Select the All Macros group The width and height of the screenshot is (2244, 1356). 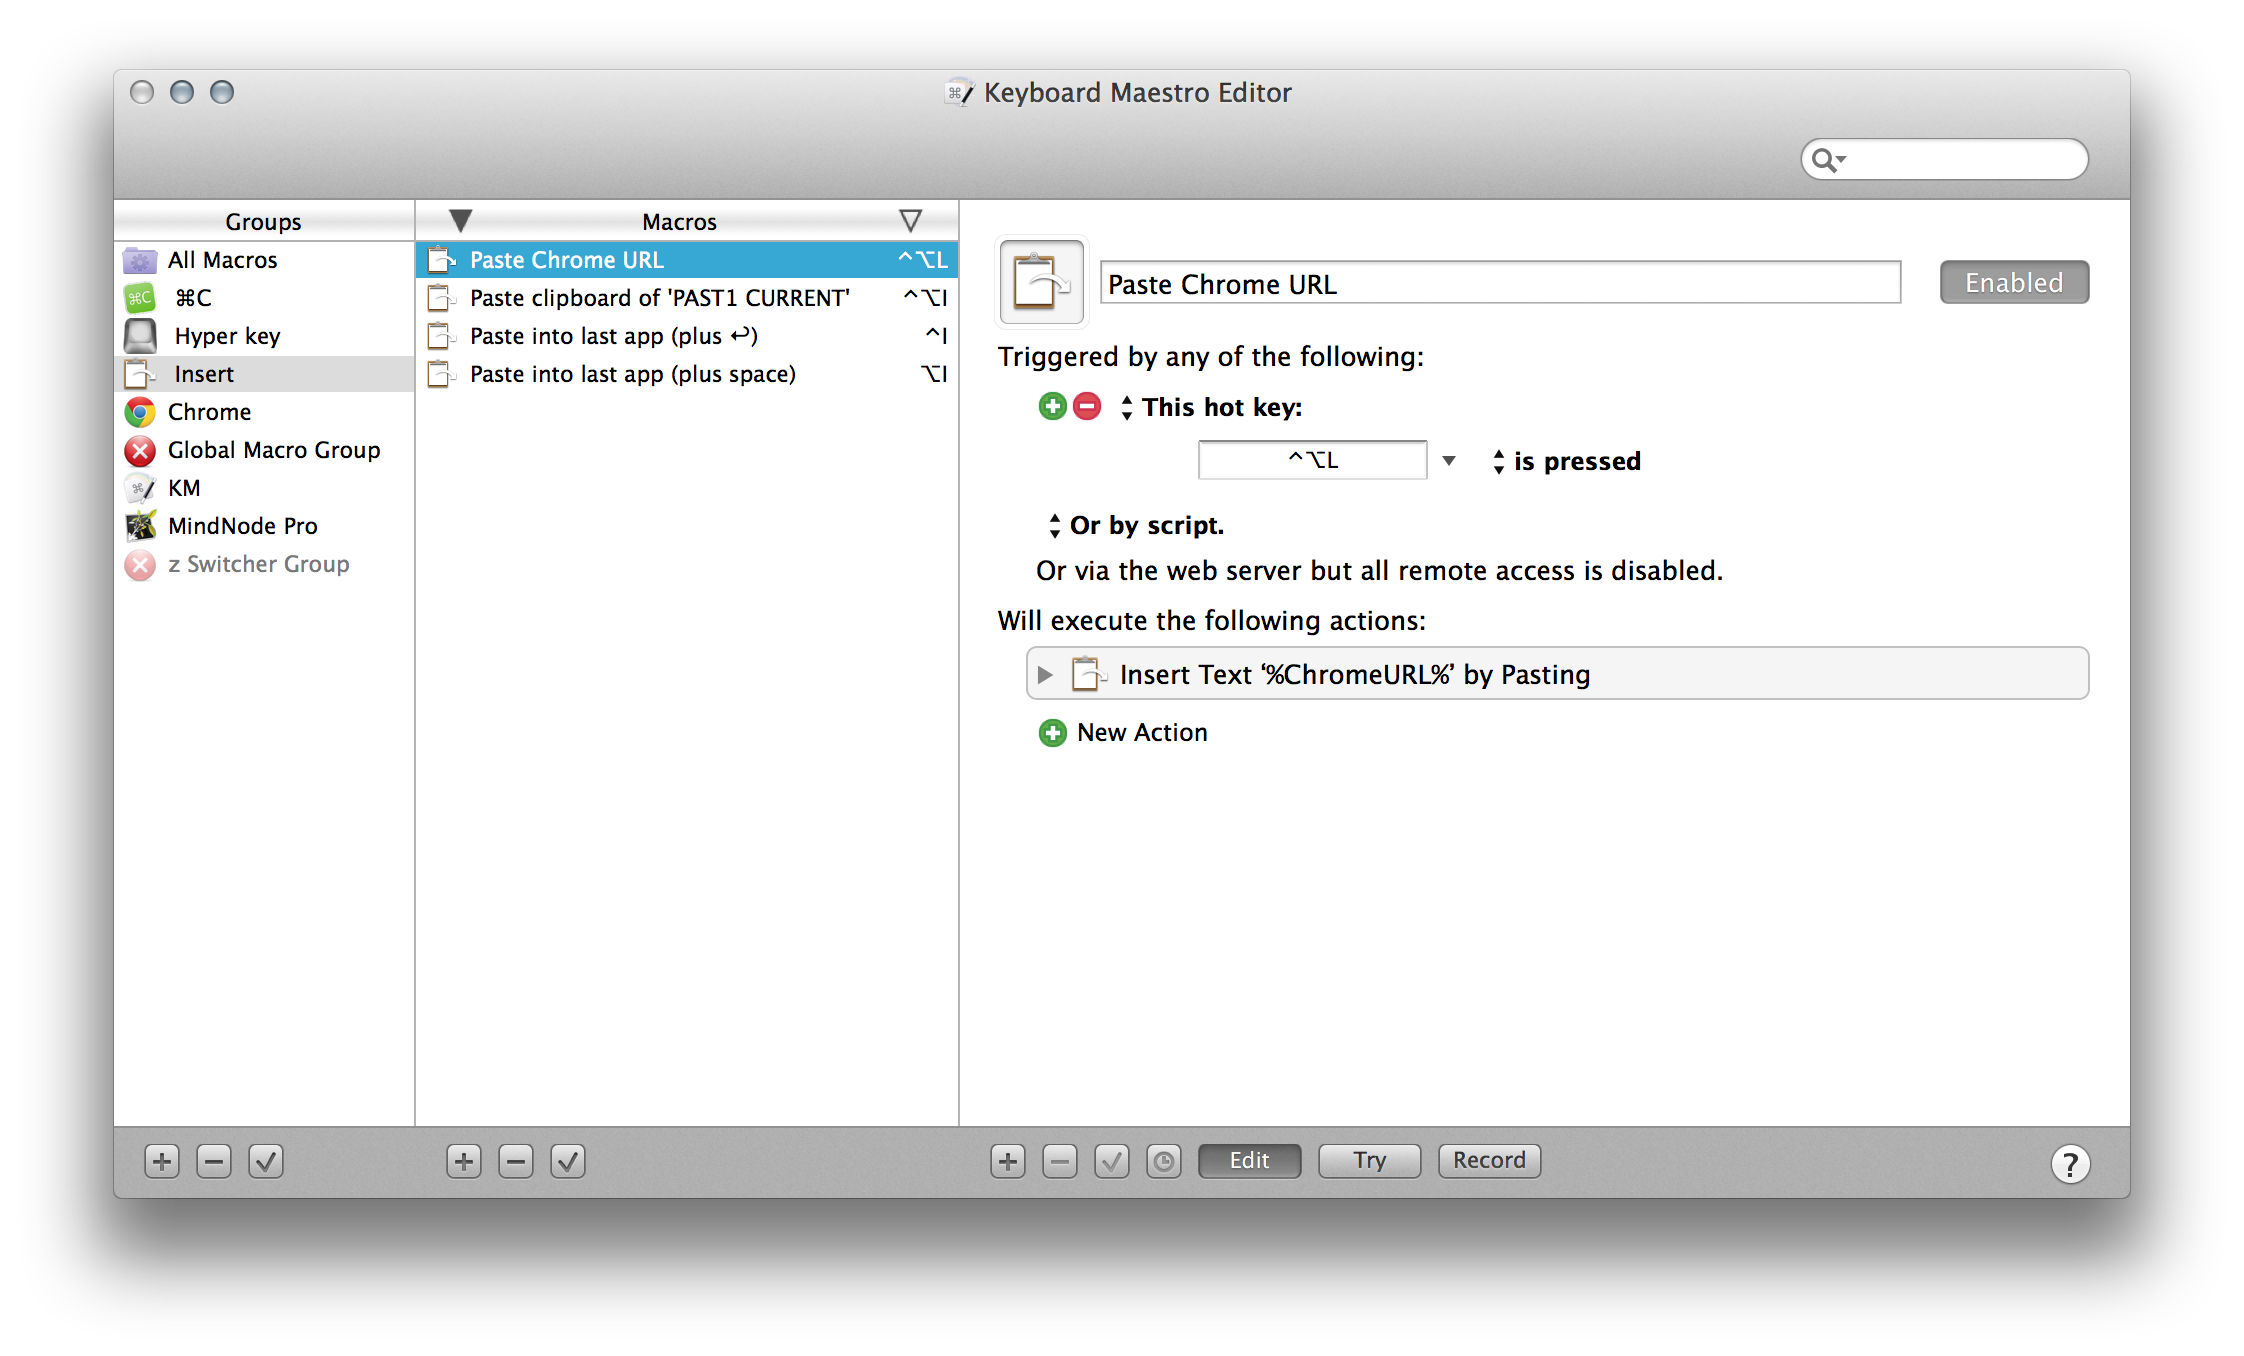tap(264, 260)
